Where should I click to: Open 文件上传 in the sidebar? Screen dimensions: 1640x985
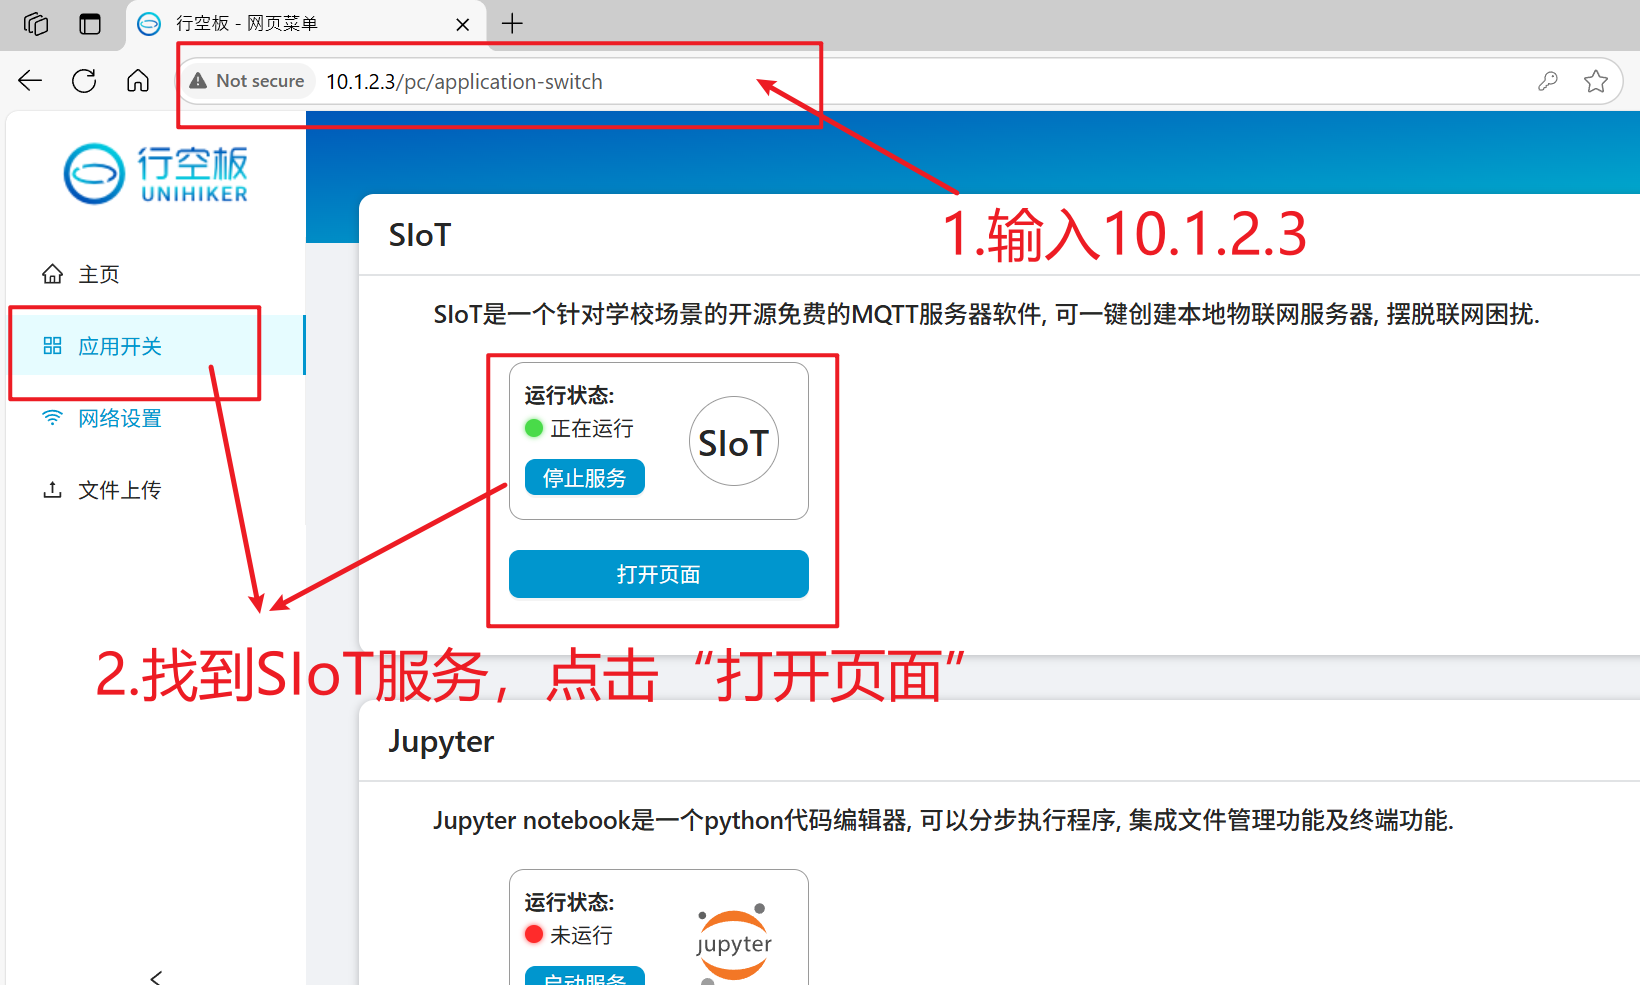click(155, 490)
